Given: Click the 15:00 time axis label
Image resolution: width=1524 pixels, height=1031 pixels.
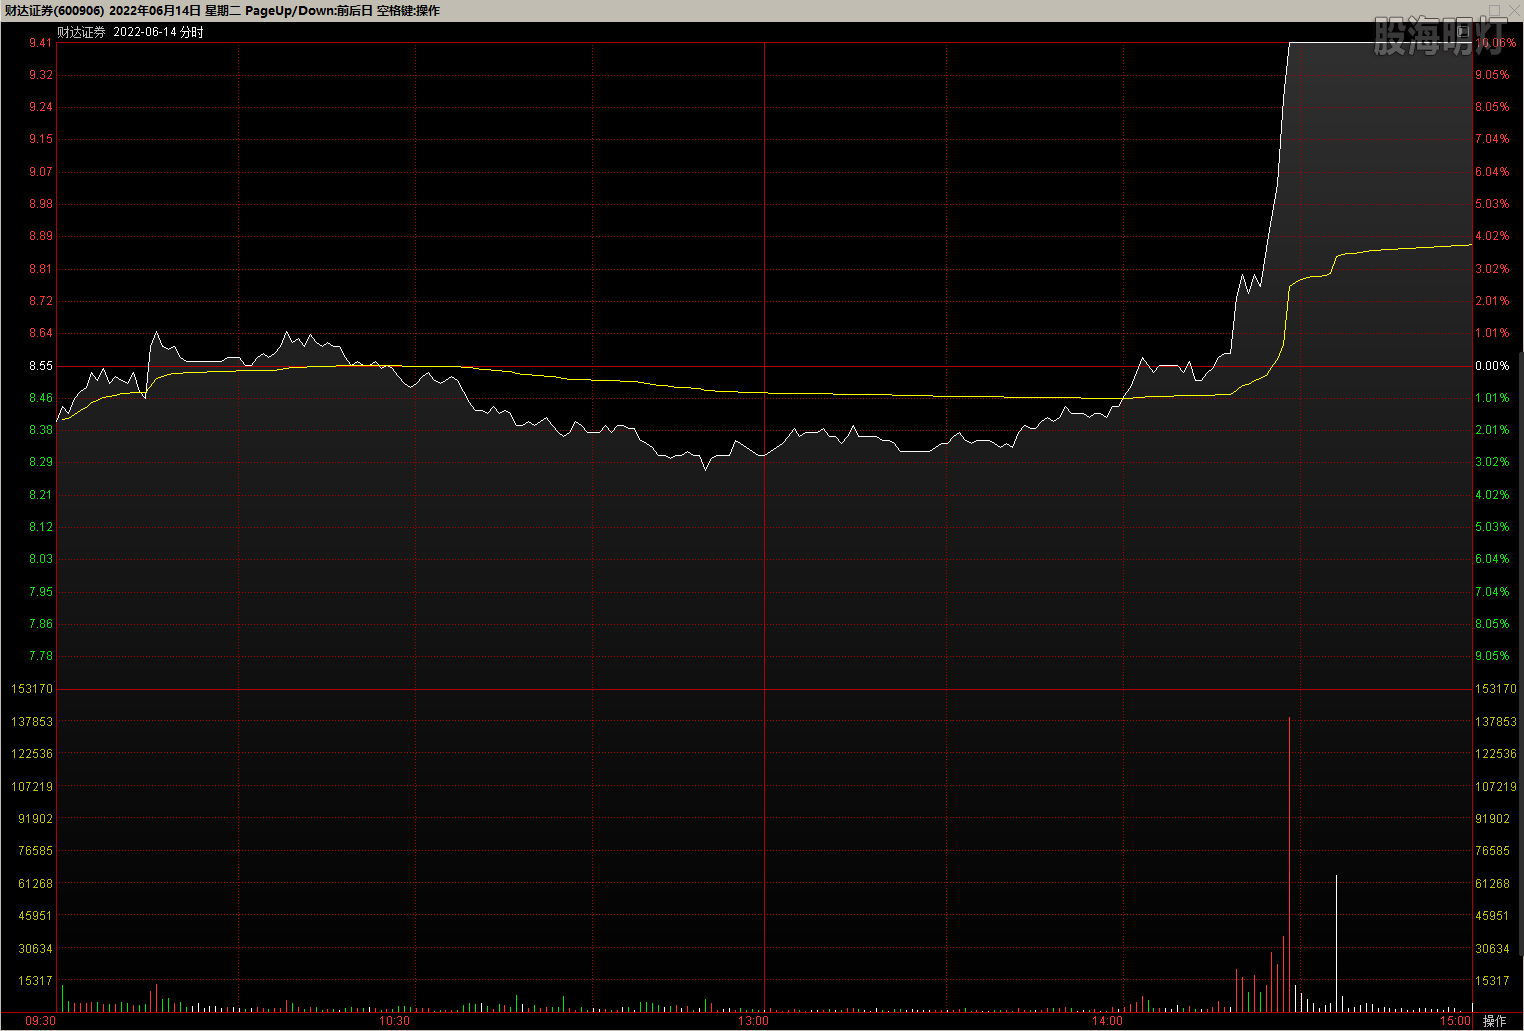Looking at the screenshot, I should [1455, 1021].
